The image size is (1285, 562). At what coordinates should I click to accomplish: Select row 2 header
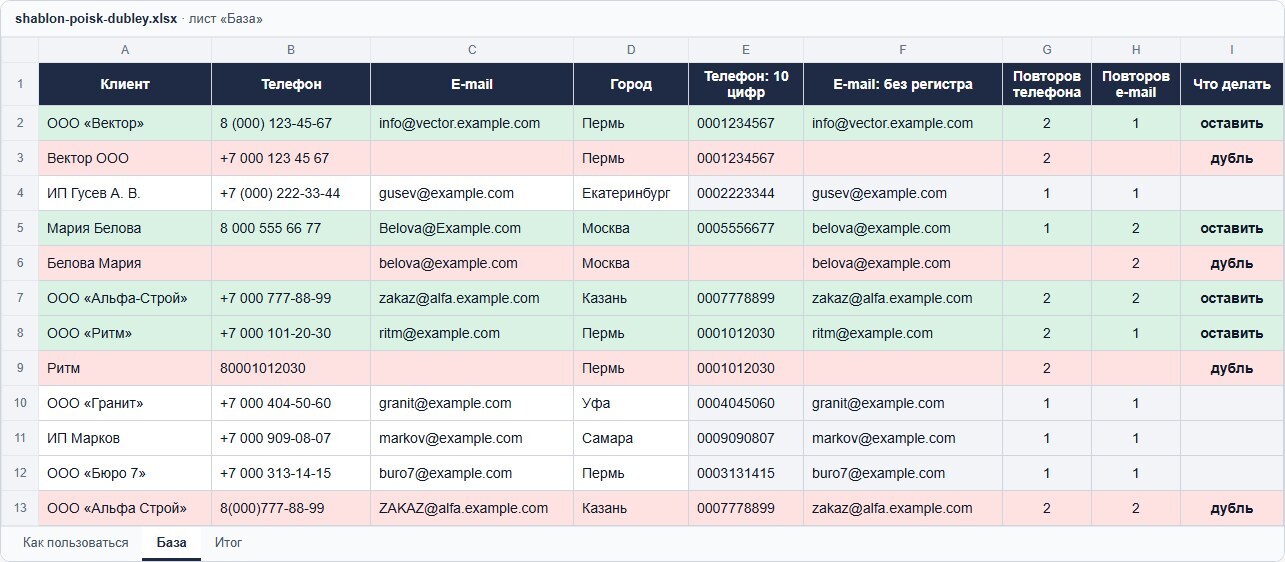click(20, 123)
